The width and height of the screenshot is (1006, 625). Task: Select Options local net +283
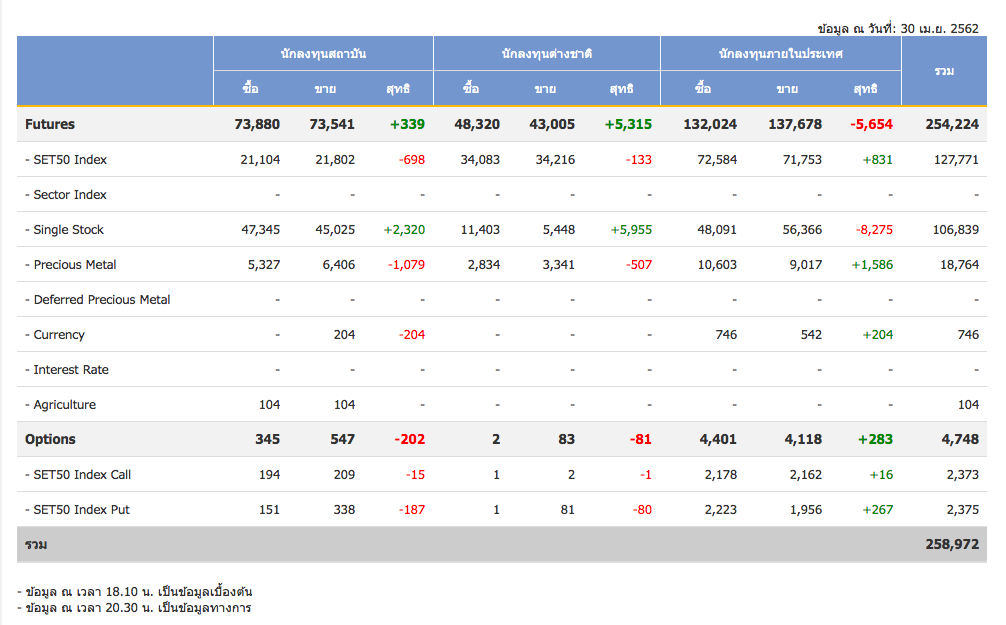(875, 440)
